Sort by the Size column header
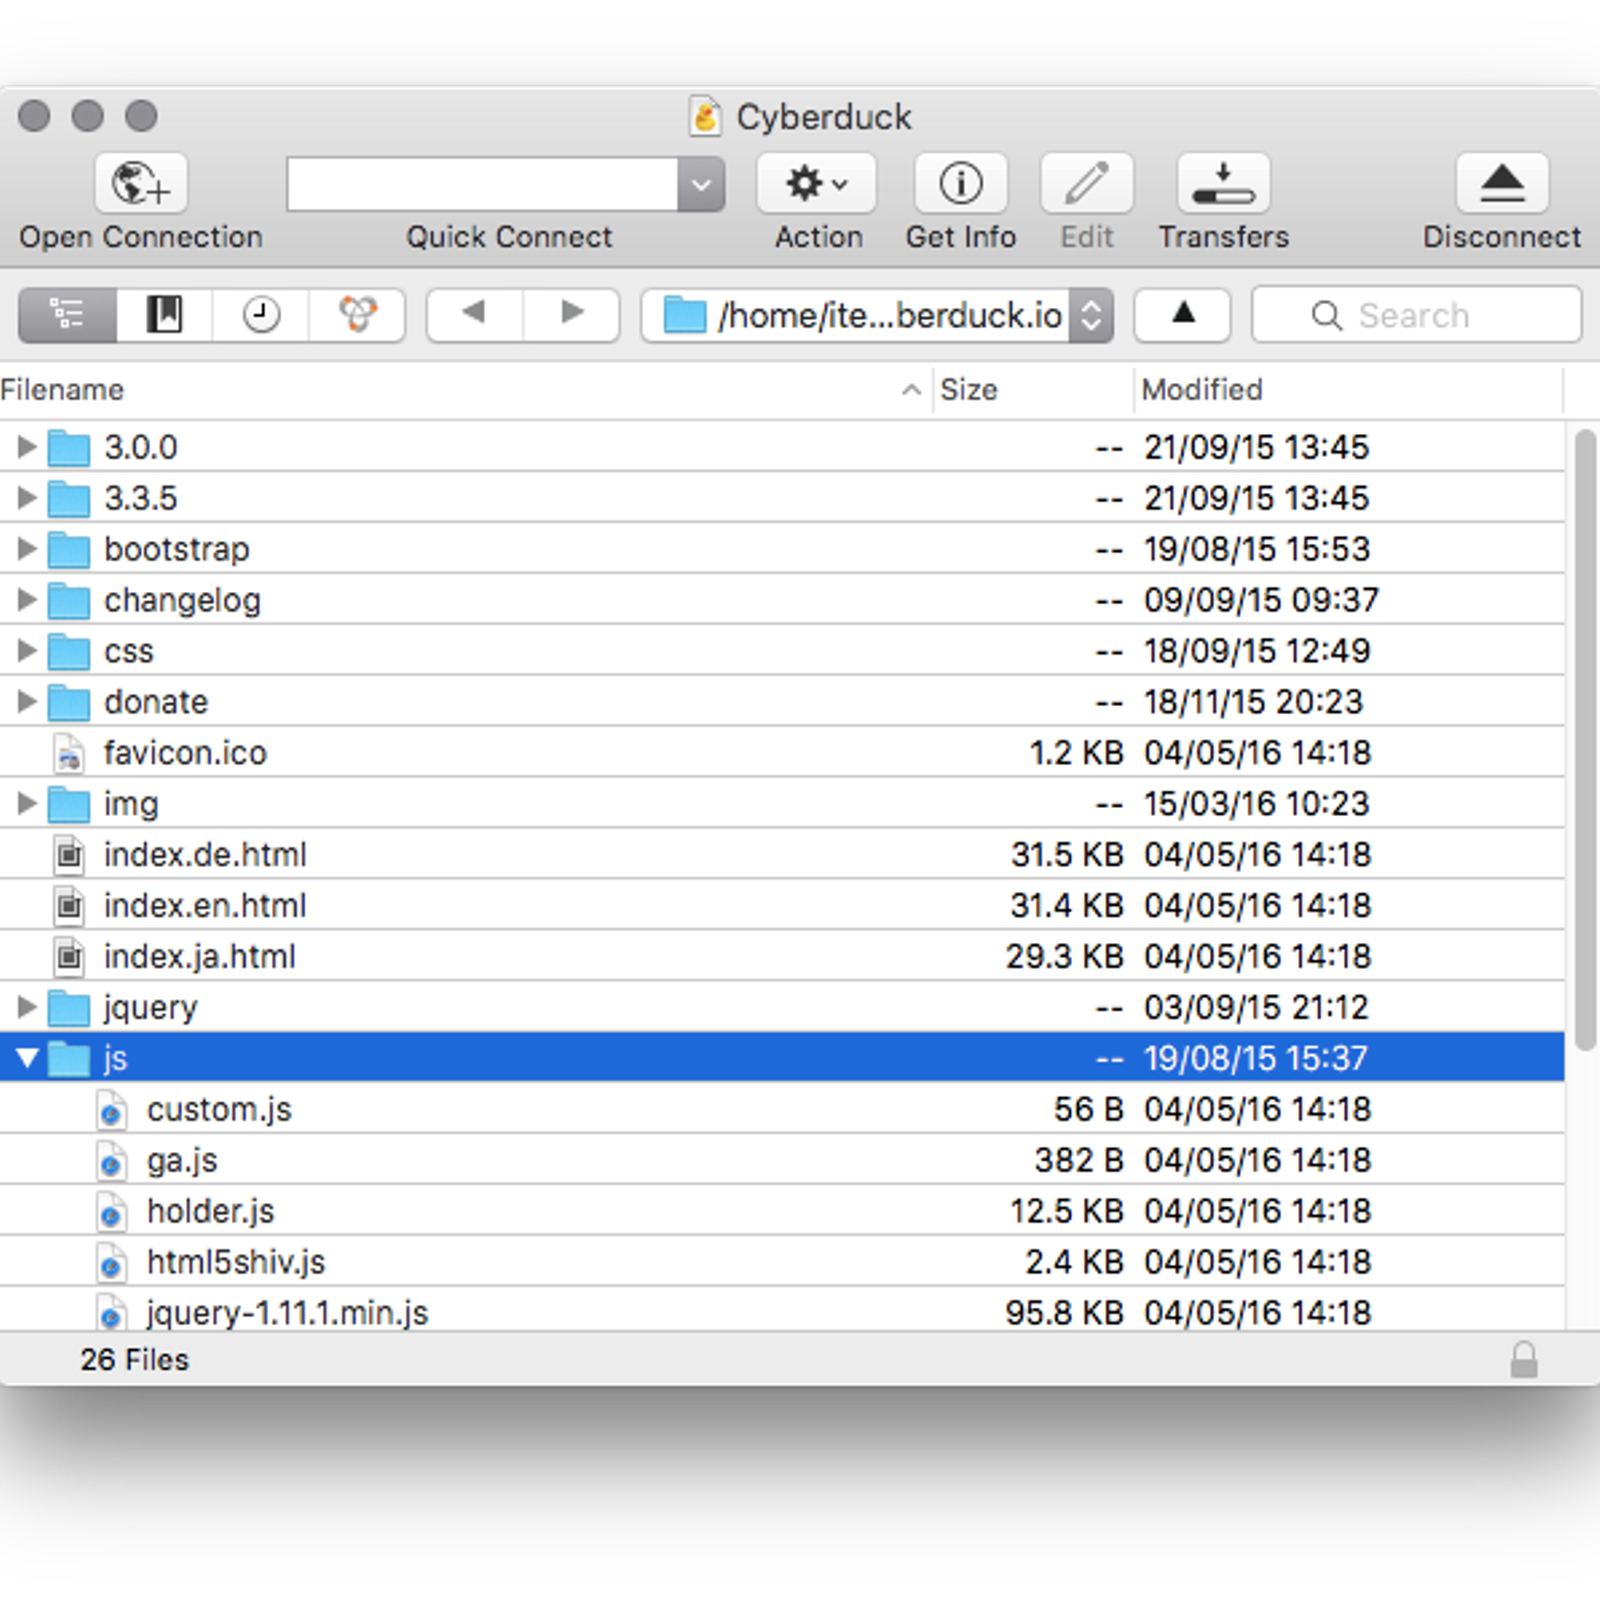Viewport: 1600px width, 1600px height. pos(1033,390)
